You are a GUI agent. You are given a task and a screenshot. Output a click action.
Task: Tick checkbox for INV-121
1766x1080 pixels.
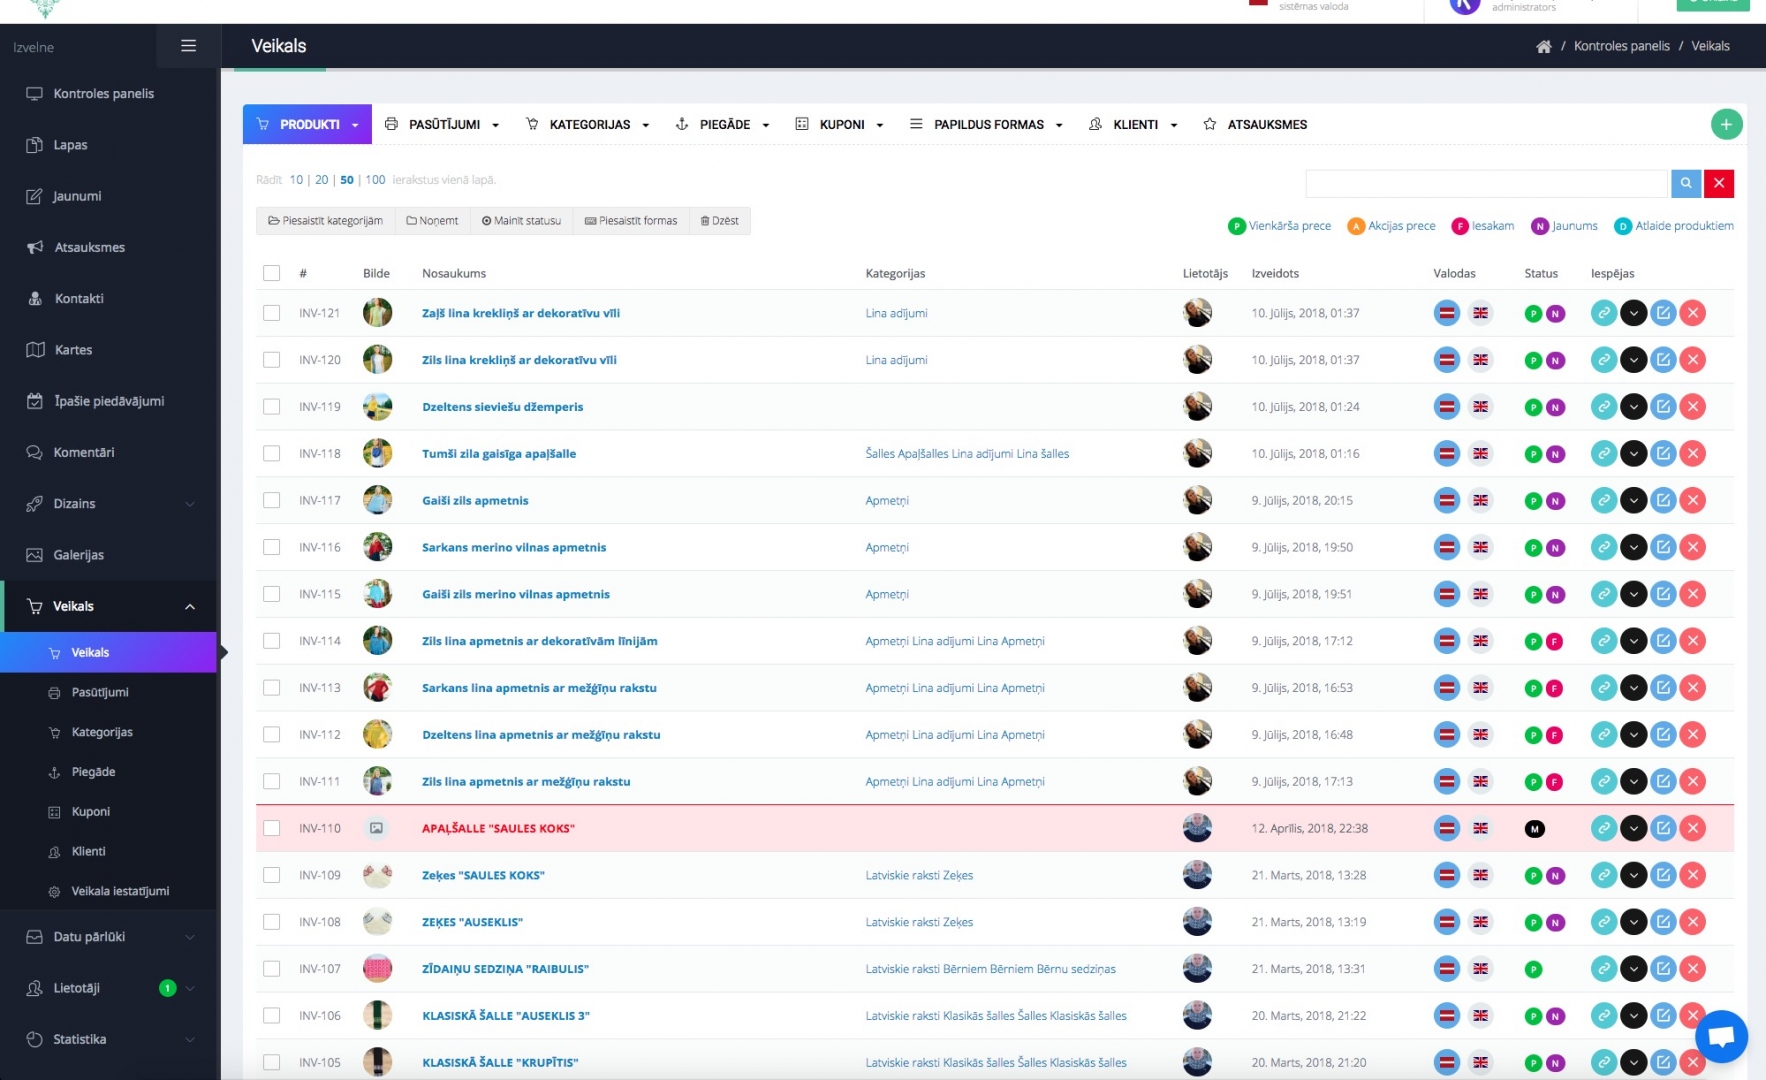(271, 313)
